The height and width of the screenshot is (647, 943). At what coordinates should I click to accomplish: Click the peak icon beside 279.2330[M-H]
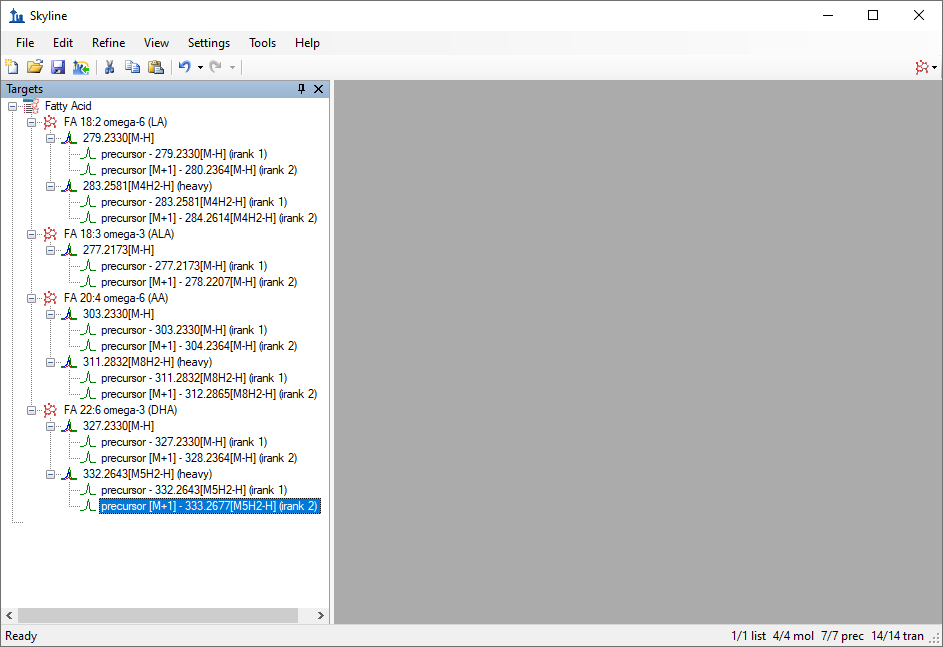pos(69,138)
